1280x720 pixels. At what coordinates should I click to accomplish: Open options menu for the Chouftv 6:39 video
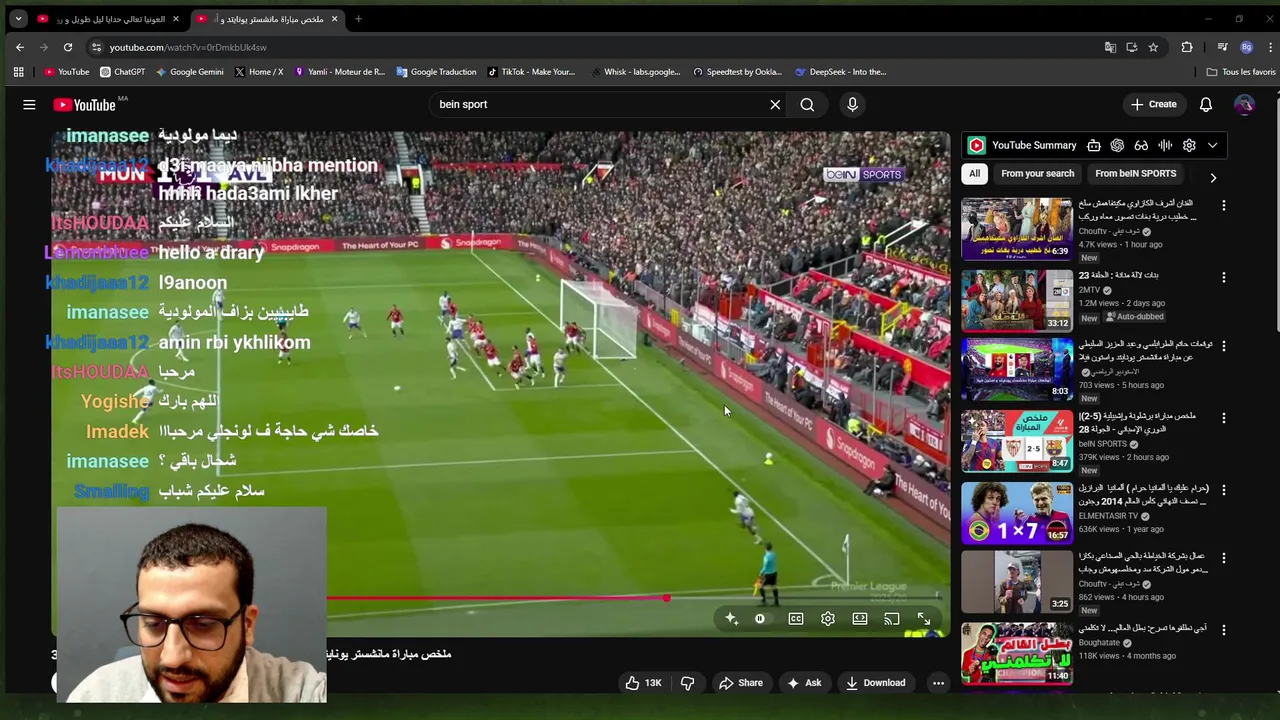1224,205
